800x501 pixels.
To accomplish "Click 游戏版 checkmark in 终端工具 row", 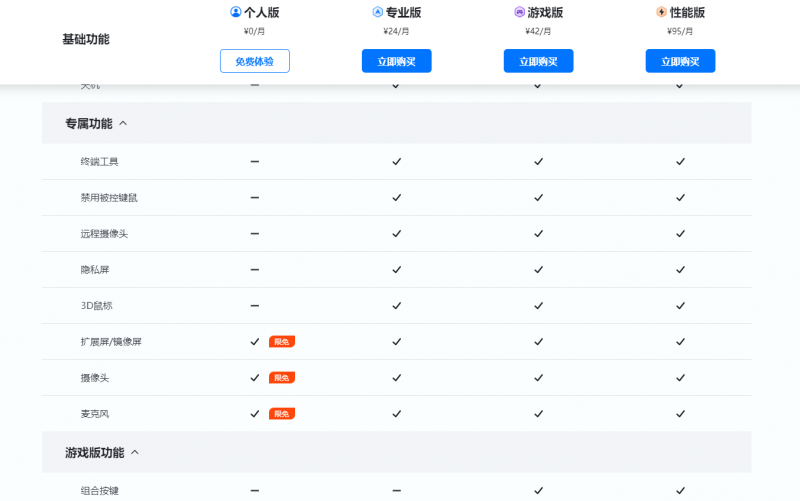I will pos(538,162).
